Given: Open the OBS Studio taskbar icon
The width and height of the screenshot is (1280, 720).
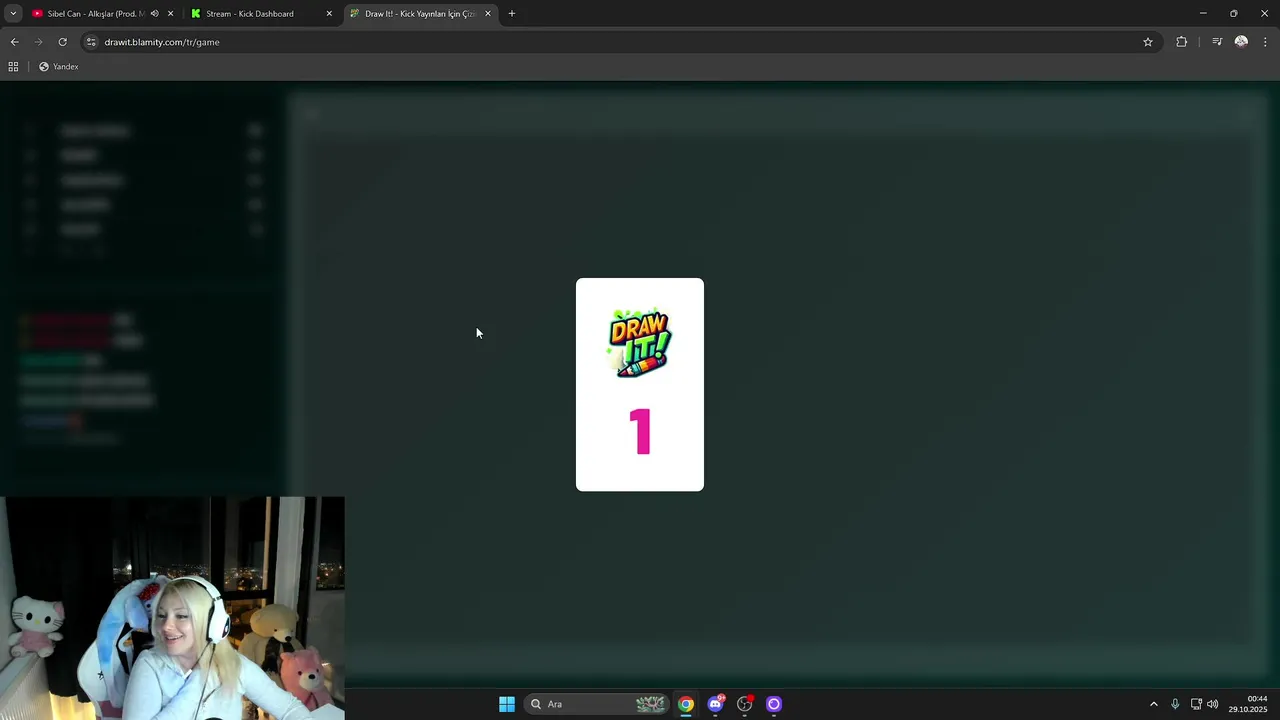Looking at the screenshot, I should tap(744, 704).
